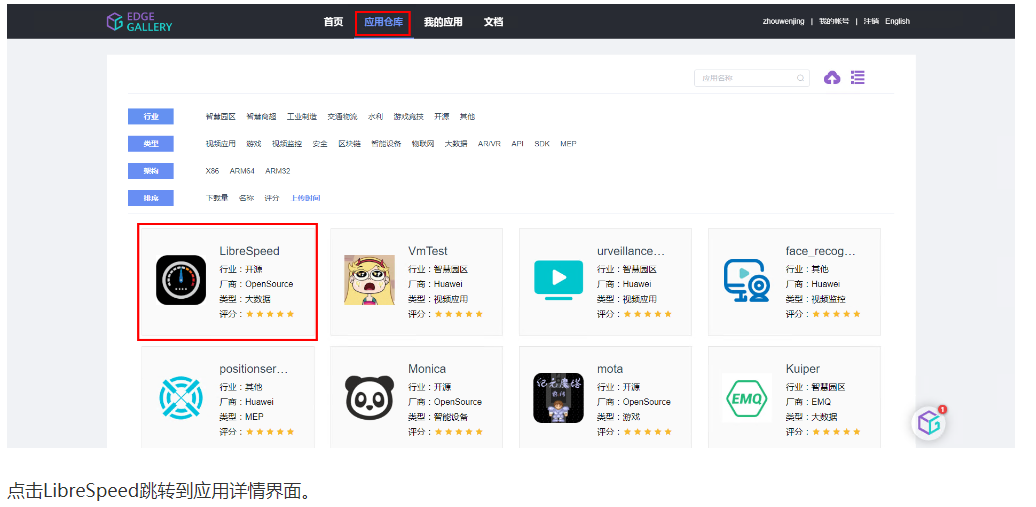Filter industry by 开源
1036x507 pixels.
coord(441,116)
